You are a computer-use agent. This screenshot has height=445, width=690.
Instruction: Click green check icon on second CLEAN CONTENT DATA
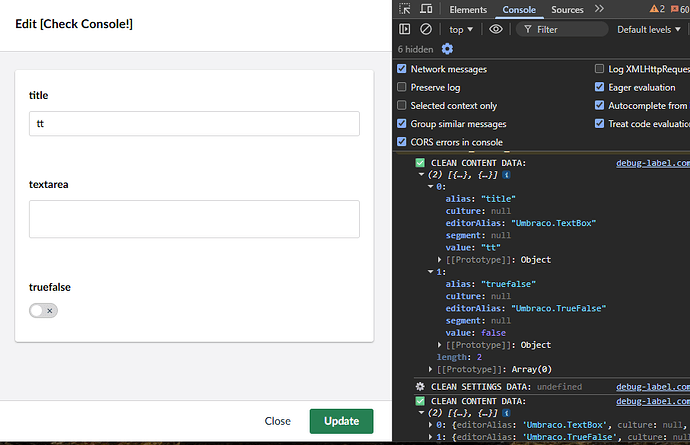(x=420, y=401)
